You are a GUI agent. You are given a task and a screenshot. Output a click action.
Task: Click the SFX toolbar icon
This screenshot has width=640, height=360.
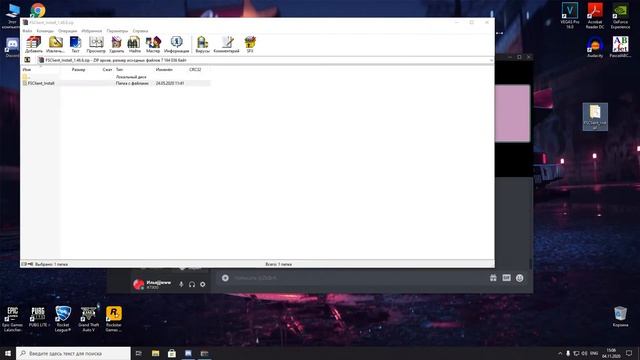pos(250,44)
